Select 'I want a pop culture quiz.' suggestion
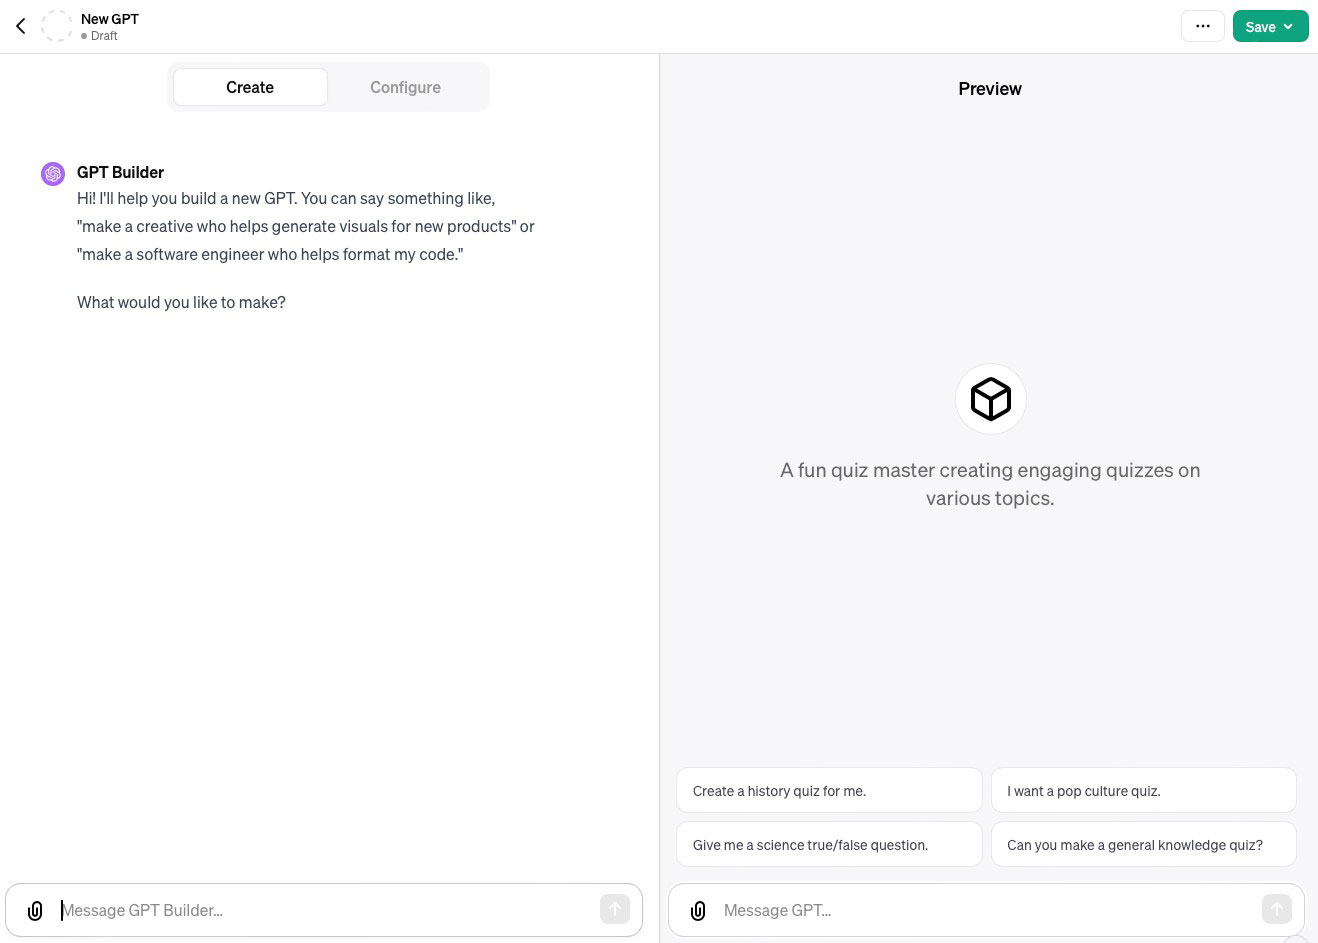 pos(1144,790)
